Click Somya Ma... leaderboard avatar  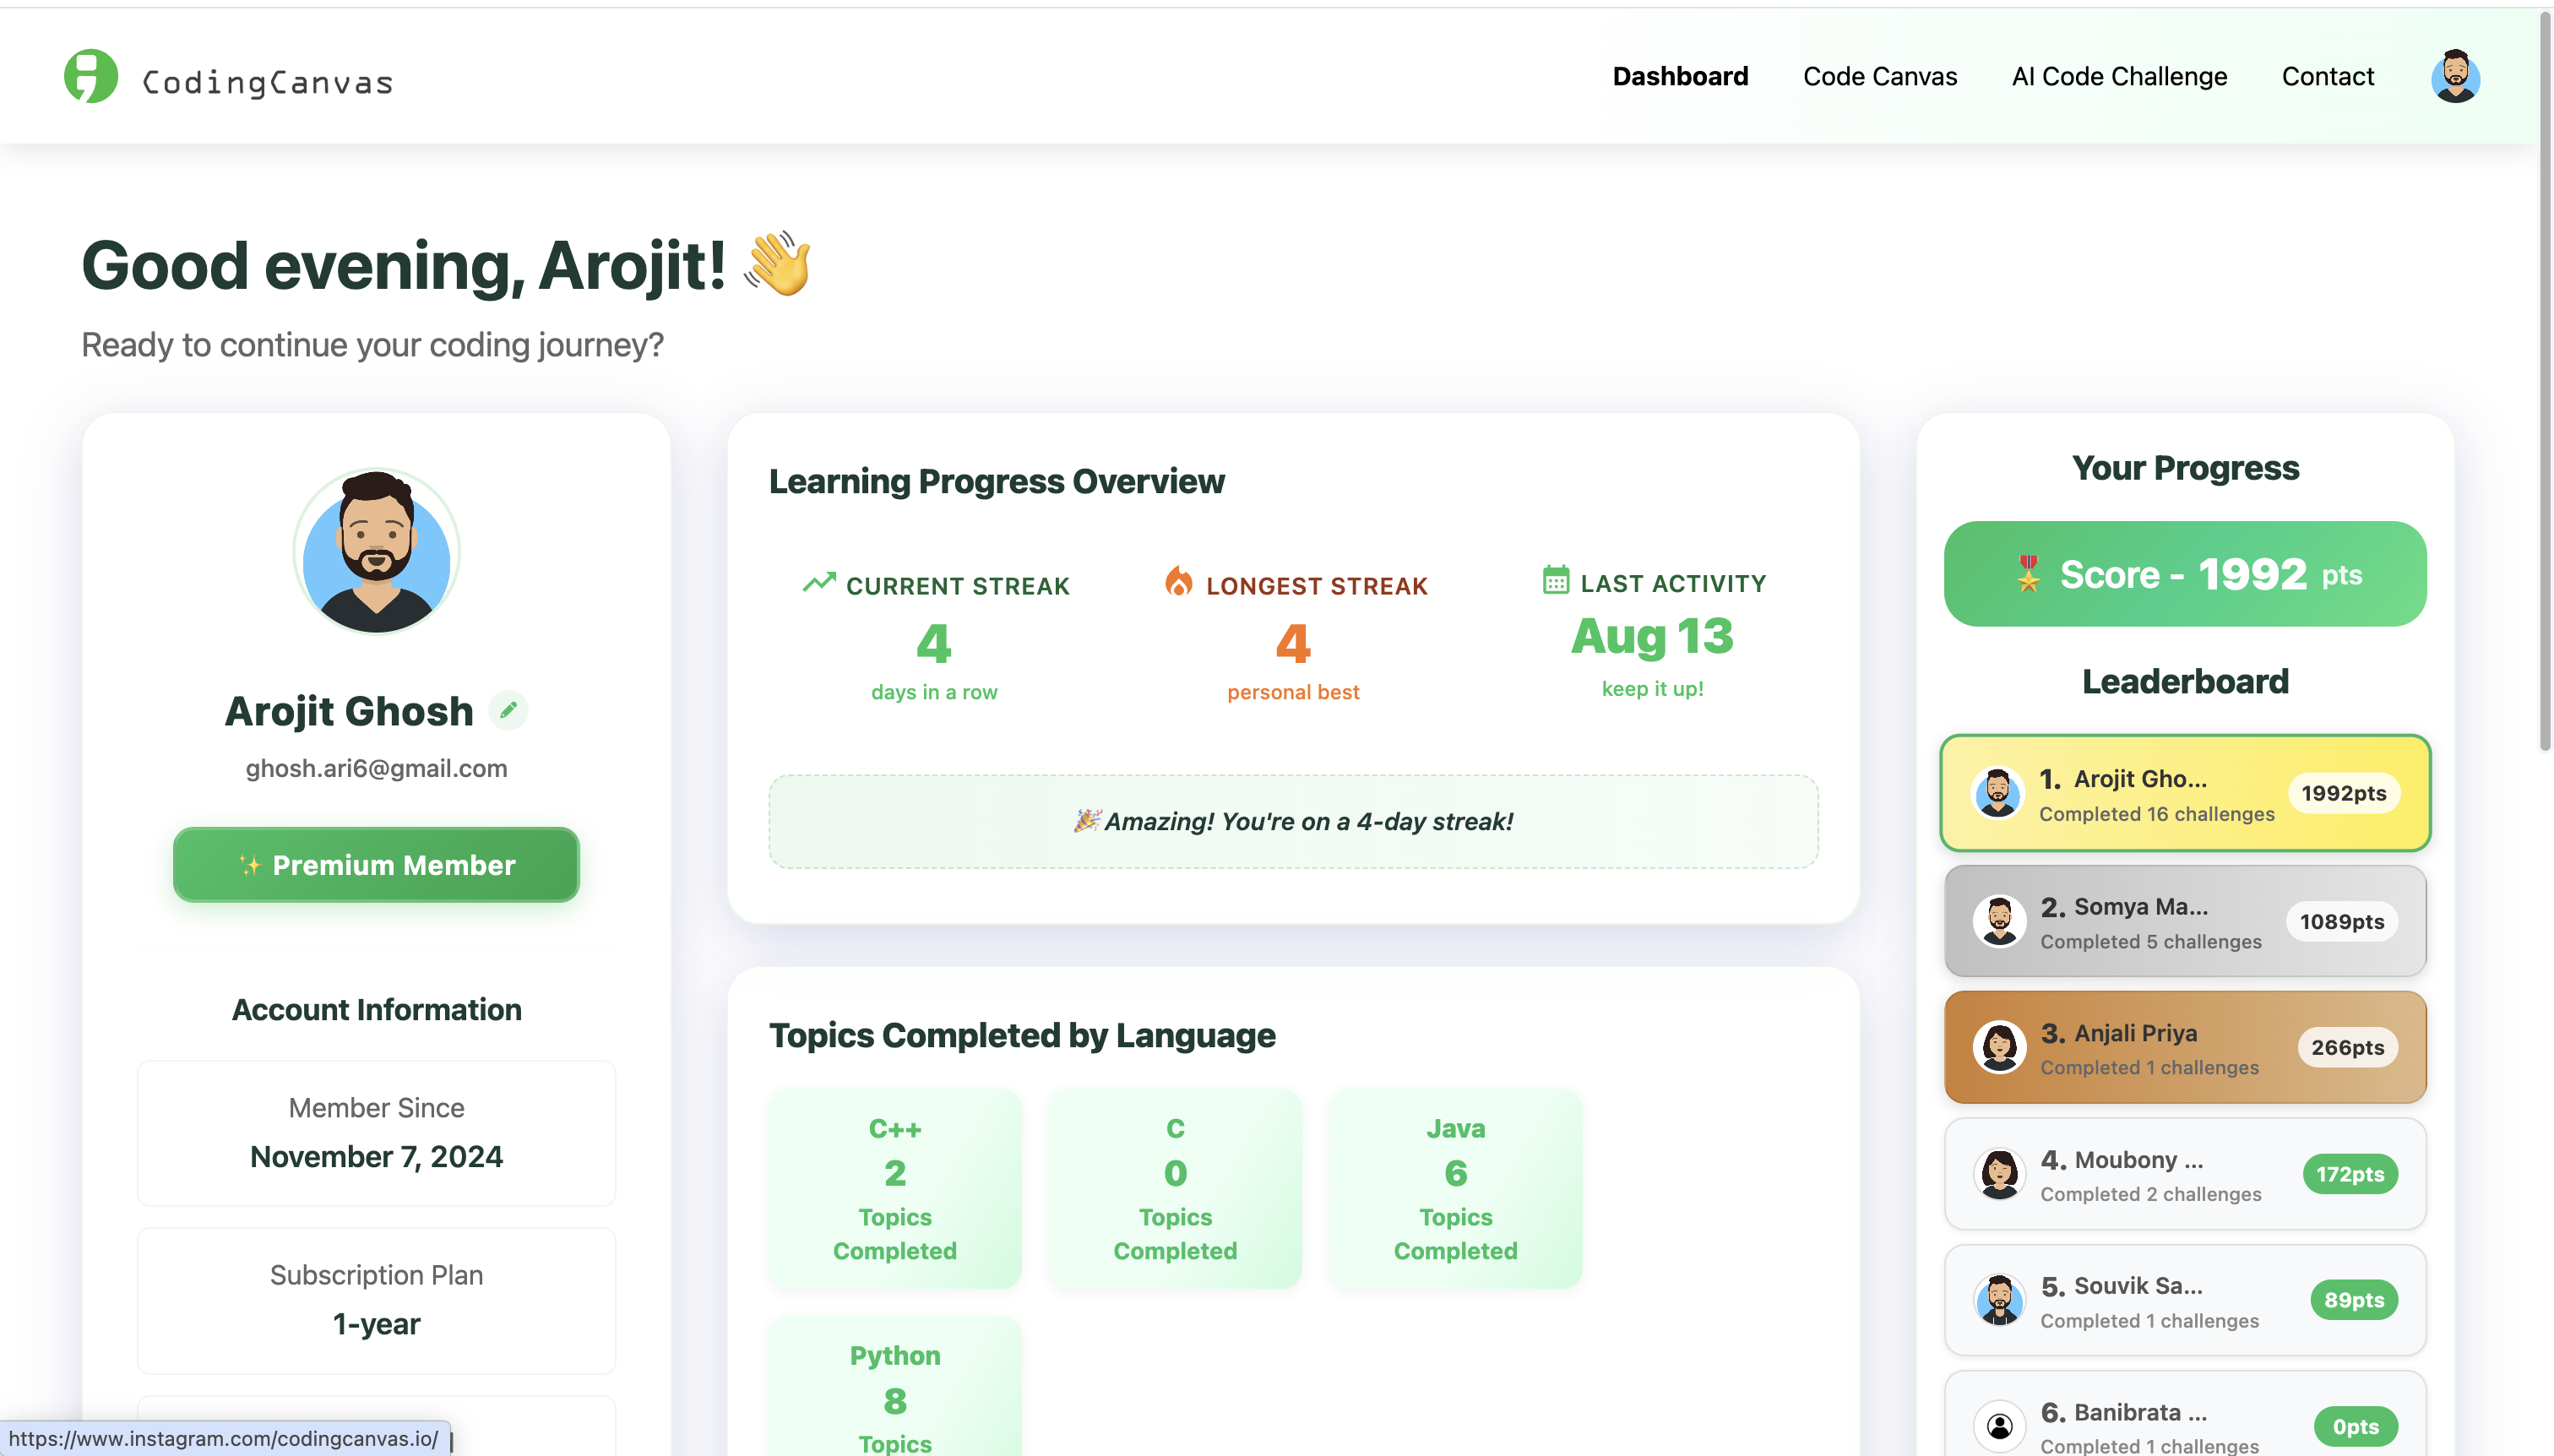tap(1999, 920)
